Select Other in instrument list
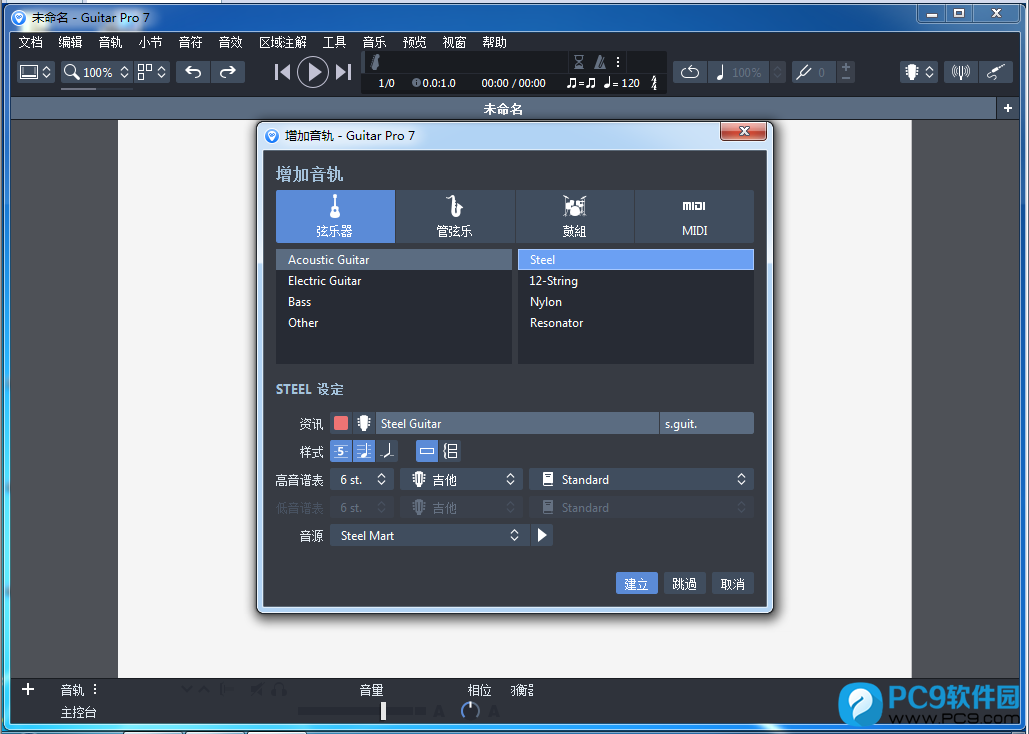Screen dimensions: 1029x734 pos(394,322)
